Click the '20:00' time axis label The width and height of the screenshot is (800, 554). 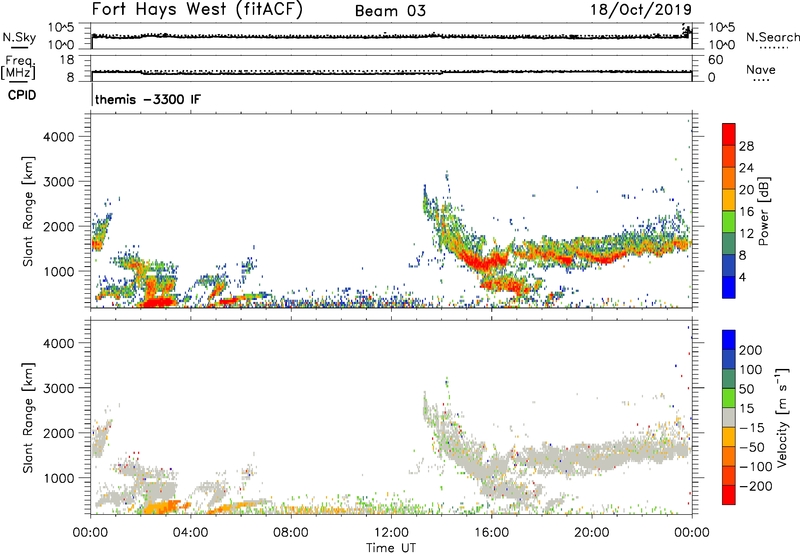click(x=591, y=533)
